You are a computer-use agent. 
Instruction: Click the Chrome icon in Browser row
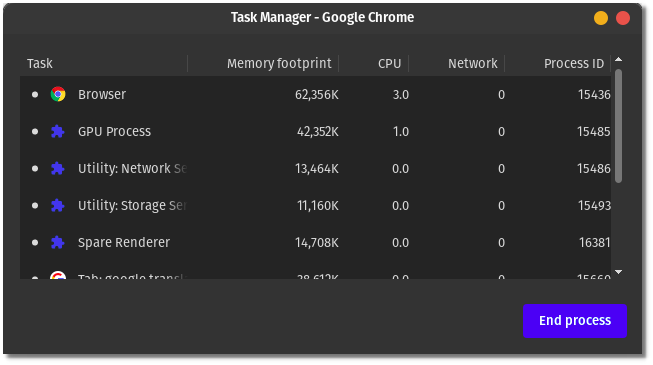pyautogui.click(x=58, y=95)
